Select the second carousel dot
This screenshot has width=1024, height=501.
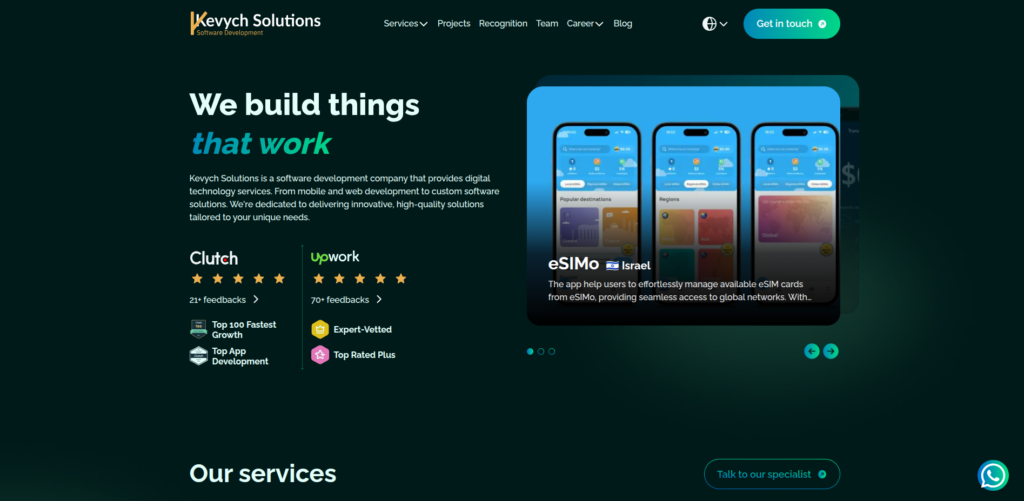coord(541,351)
